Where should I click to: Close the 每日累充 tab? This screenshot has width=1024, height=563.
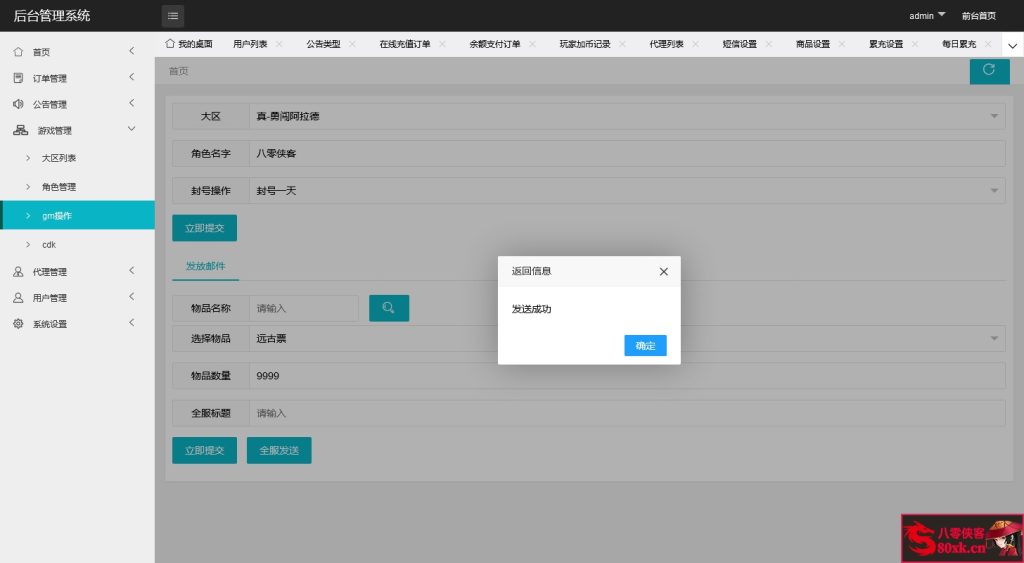[x=988, y=44]
